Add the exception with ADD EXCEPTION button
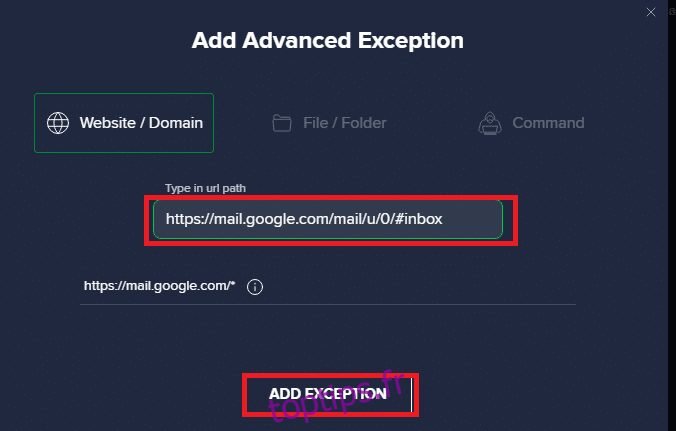This screenshot has width=676, height=431. point(328,394)
